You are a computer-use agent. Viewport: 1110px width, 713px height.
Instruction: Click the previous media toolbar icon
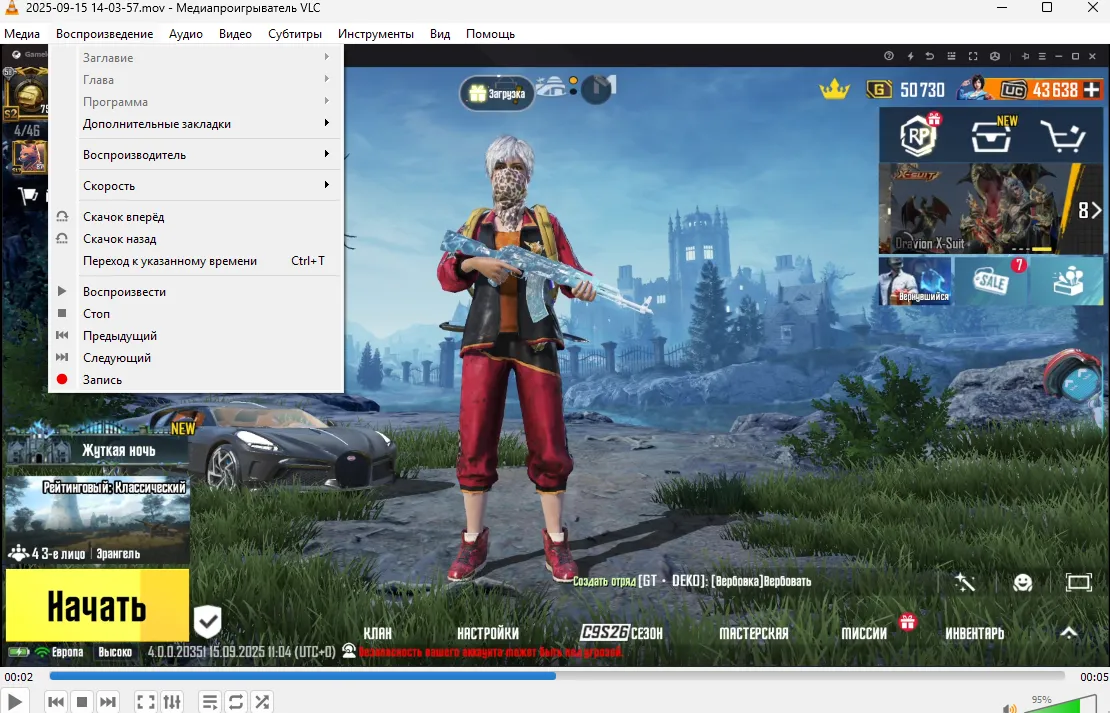click(x=56, y=702)
